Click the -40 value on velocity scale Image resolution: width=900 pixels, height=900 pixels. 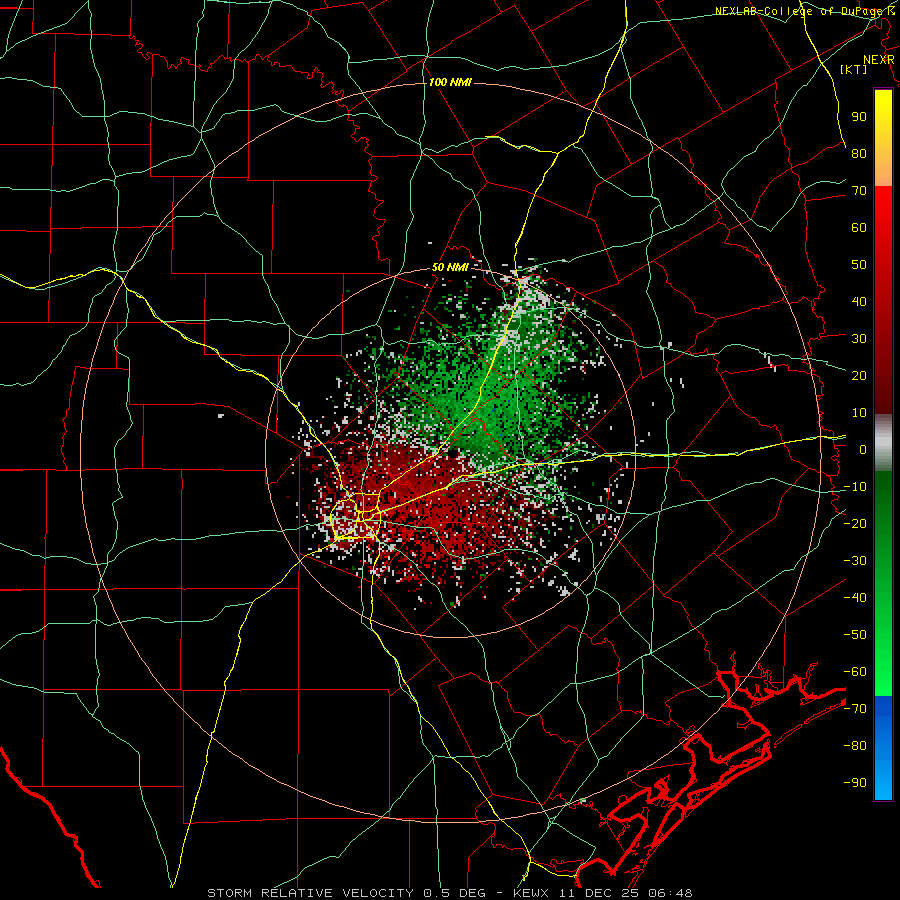[855, 598]
